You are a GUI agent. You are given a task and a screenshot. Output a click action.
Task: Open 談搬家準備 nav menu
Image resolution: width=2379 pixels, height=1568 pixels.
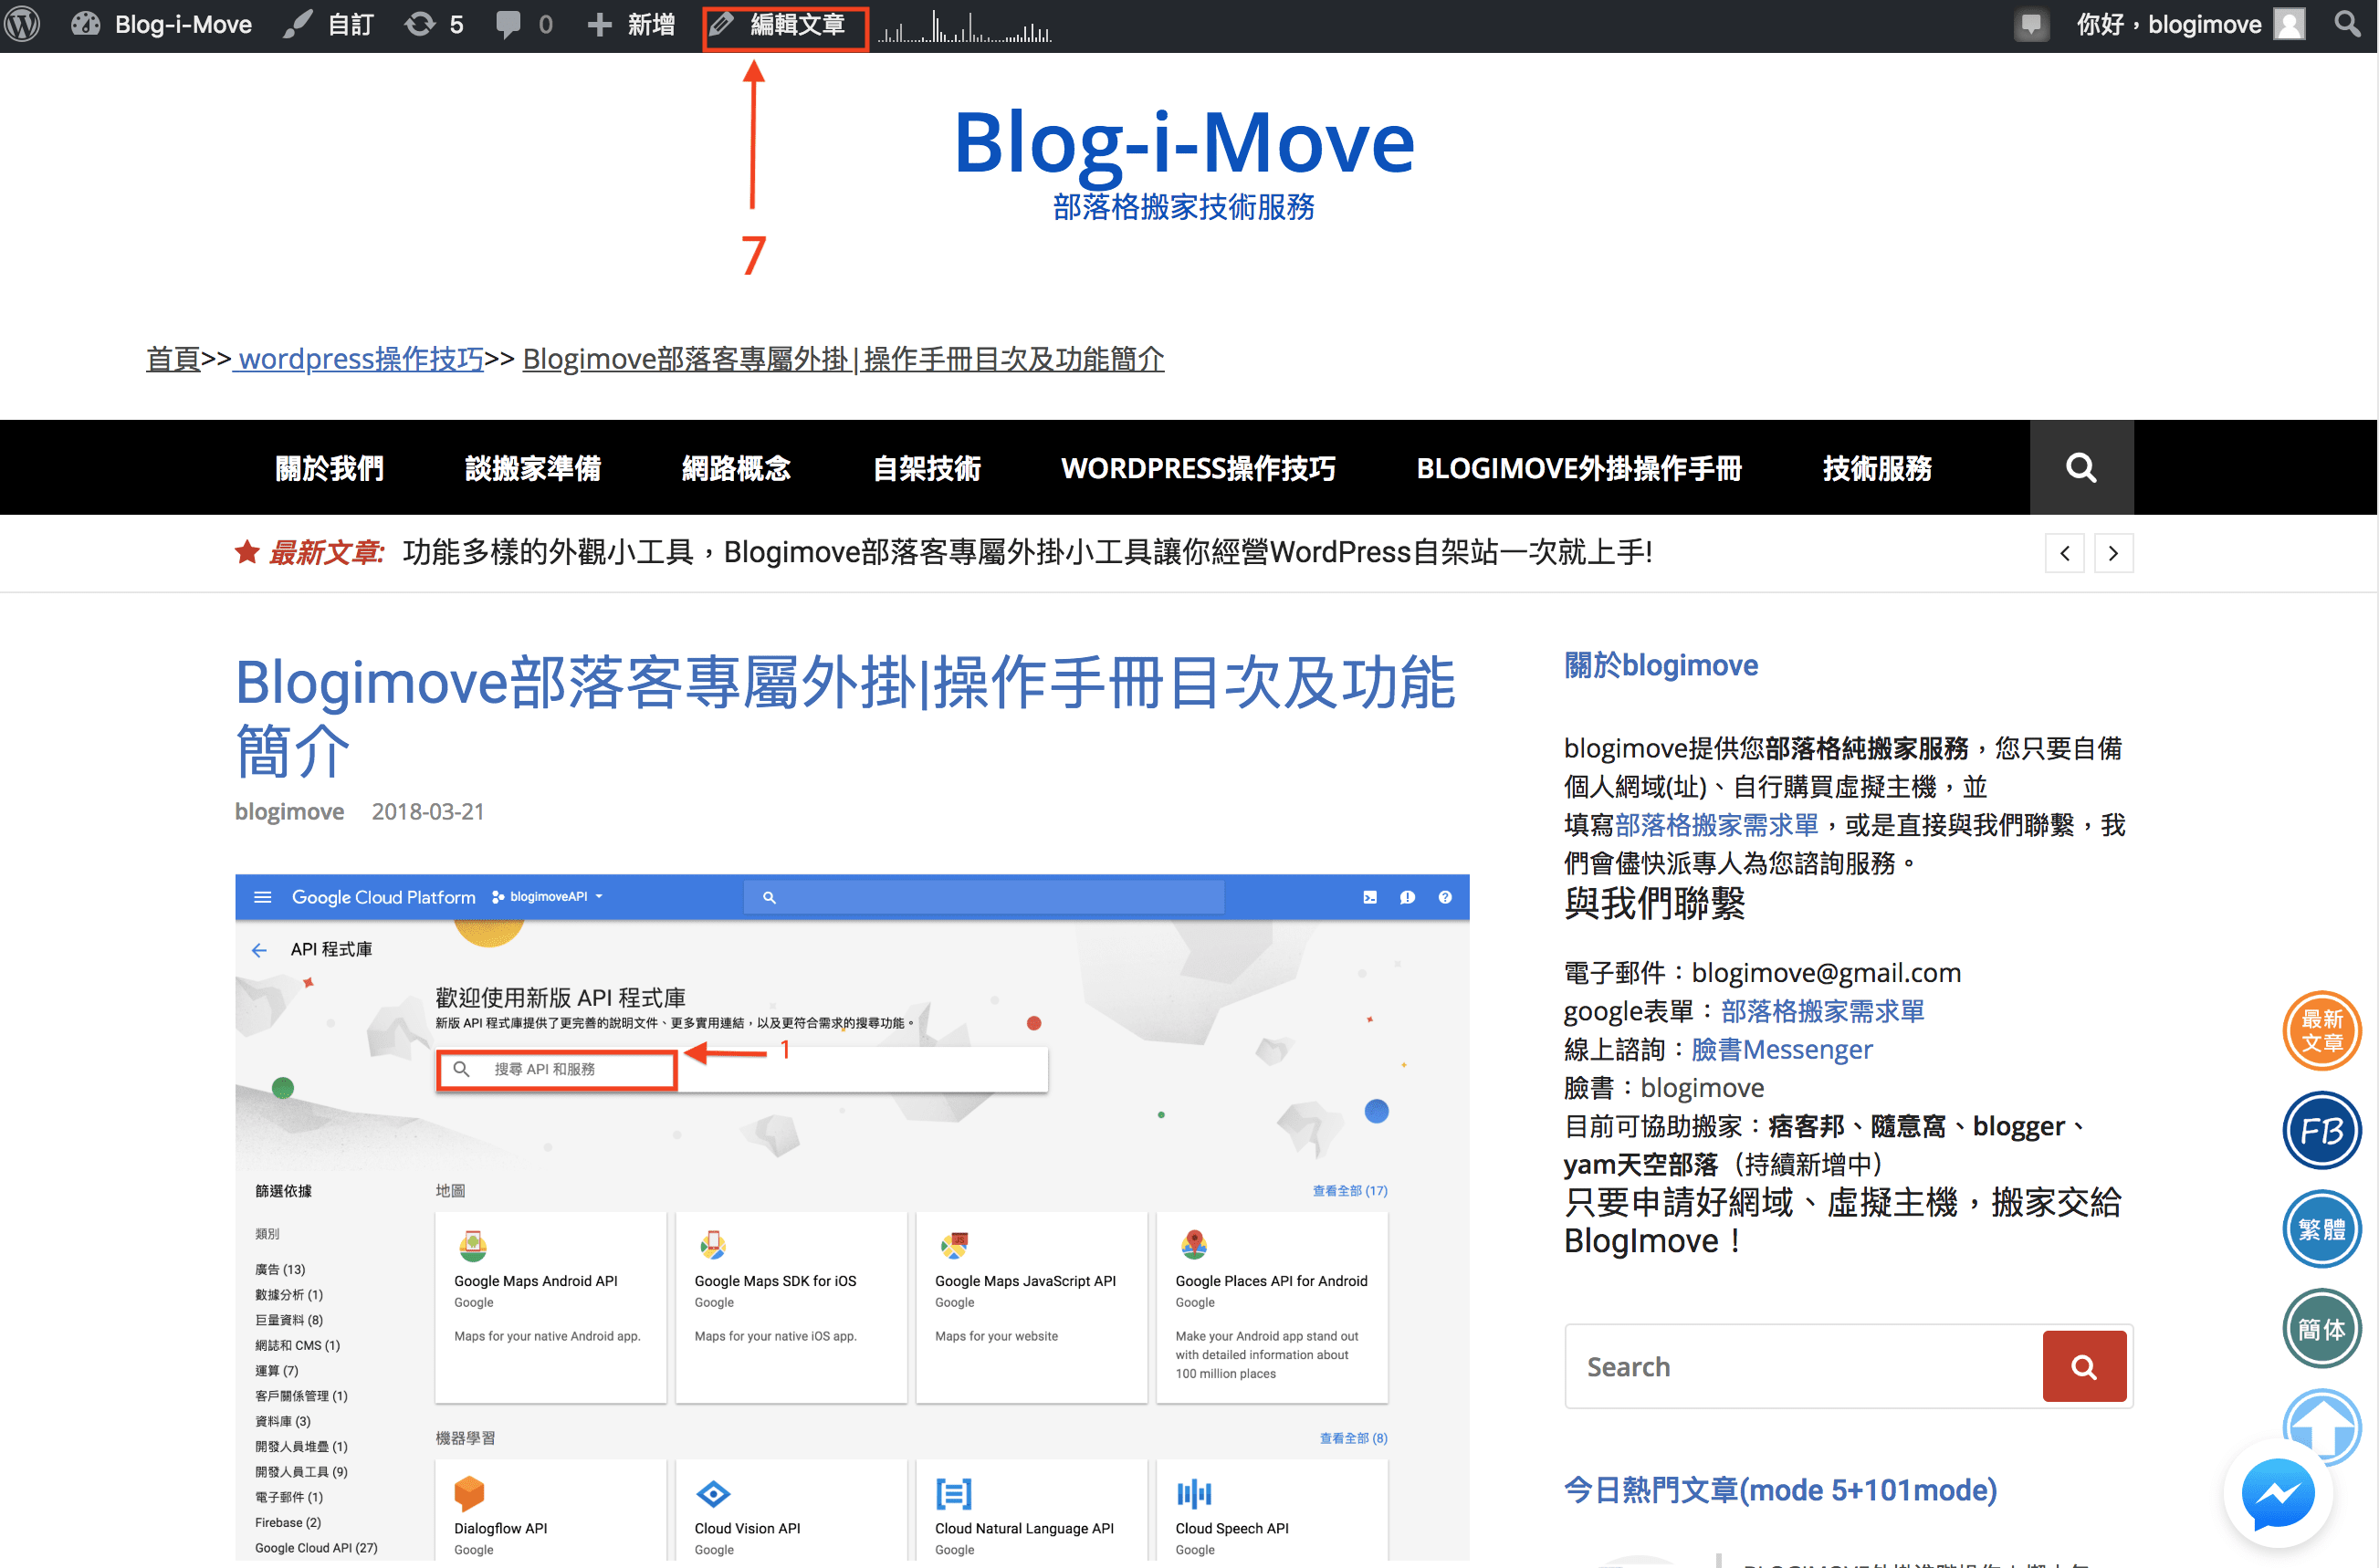[532, 467]
